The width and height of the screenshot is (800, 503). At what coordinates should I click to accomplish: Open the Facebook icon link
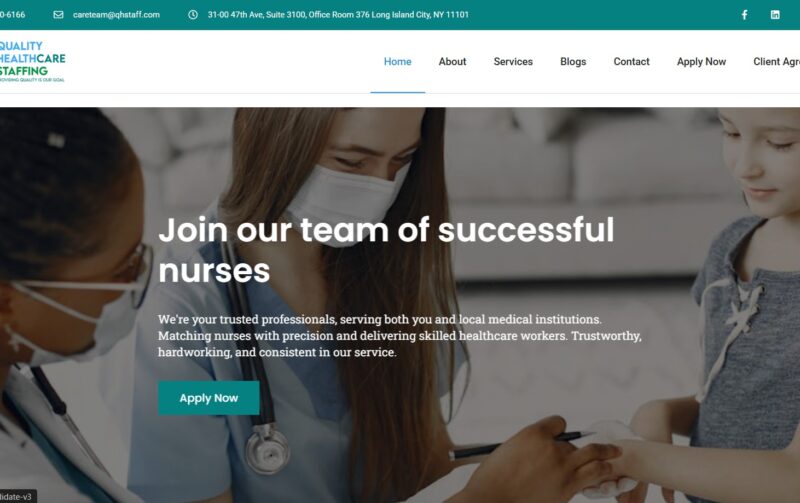(744, 15)
